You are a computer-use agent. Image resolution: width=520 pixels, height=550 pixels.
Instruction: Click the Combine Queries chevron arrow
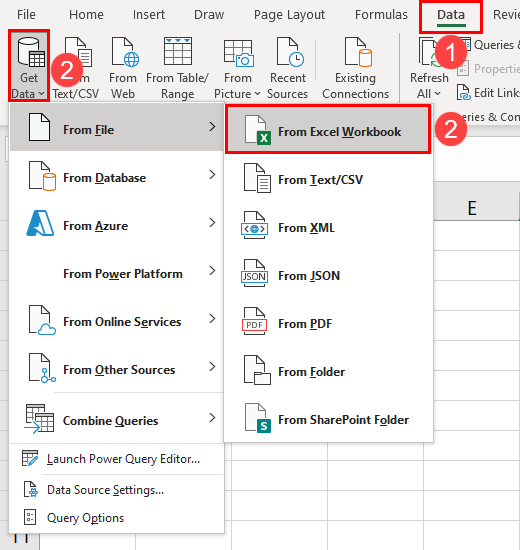pos(212,418)
